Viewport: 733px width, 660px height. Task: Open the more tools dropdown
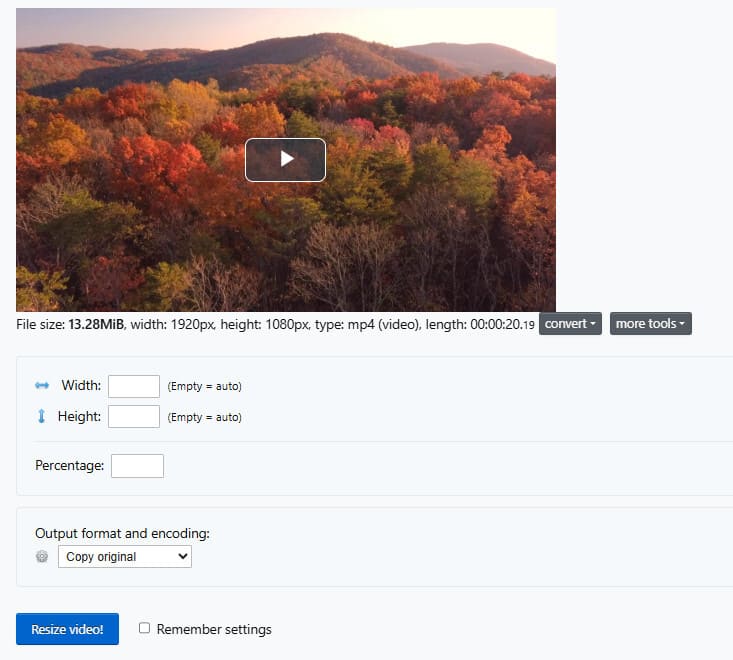650,323
